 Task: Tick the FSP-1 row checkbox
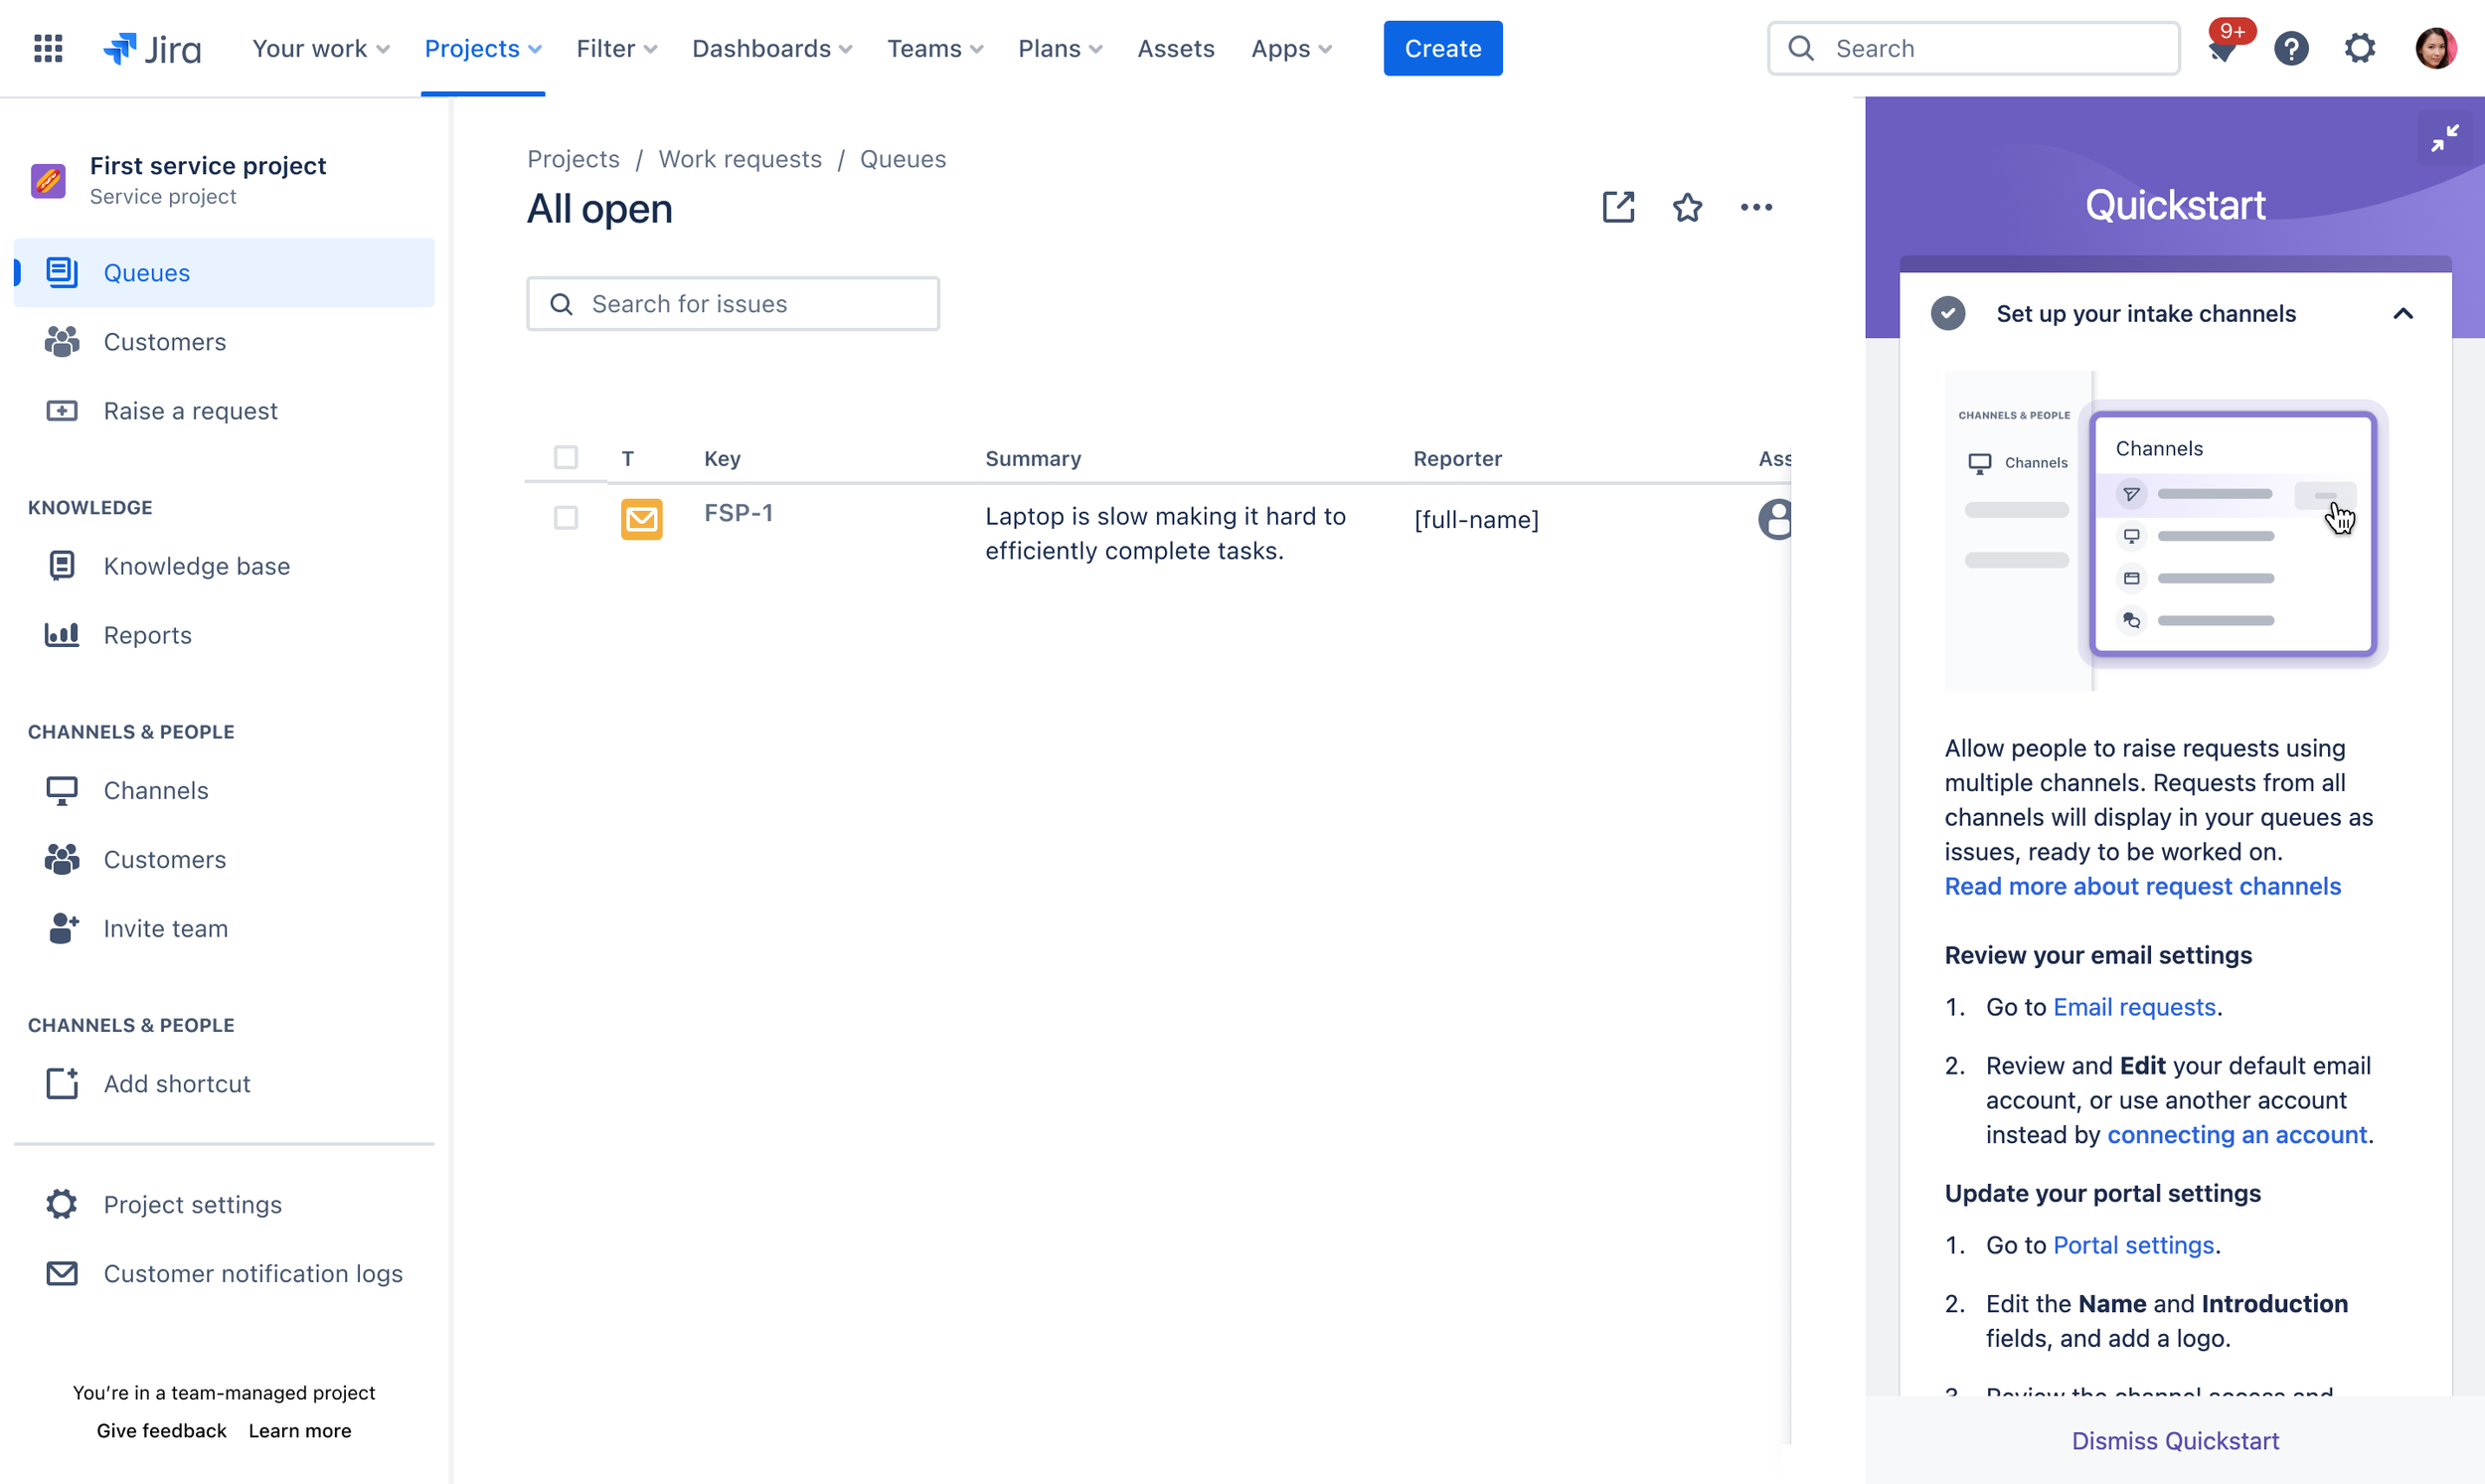566,518
